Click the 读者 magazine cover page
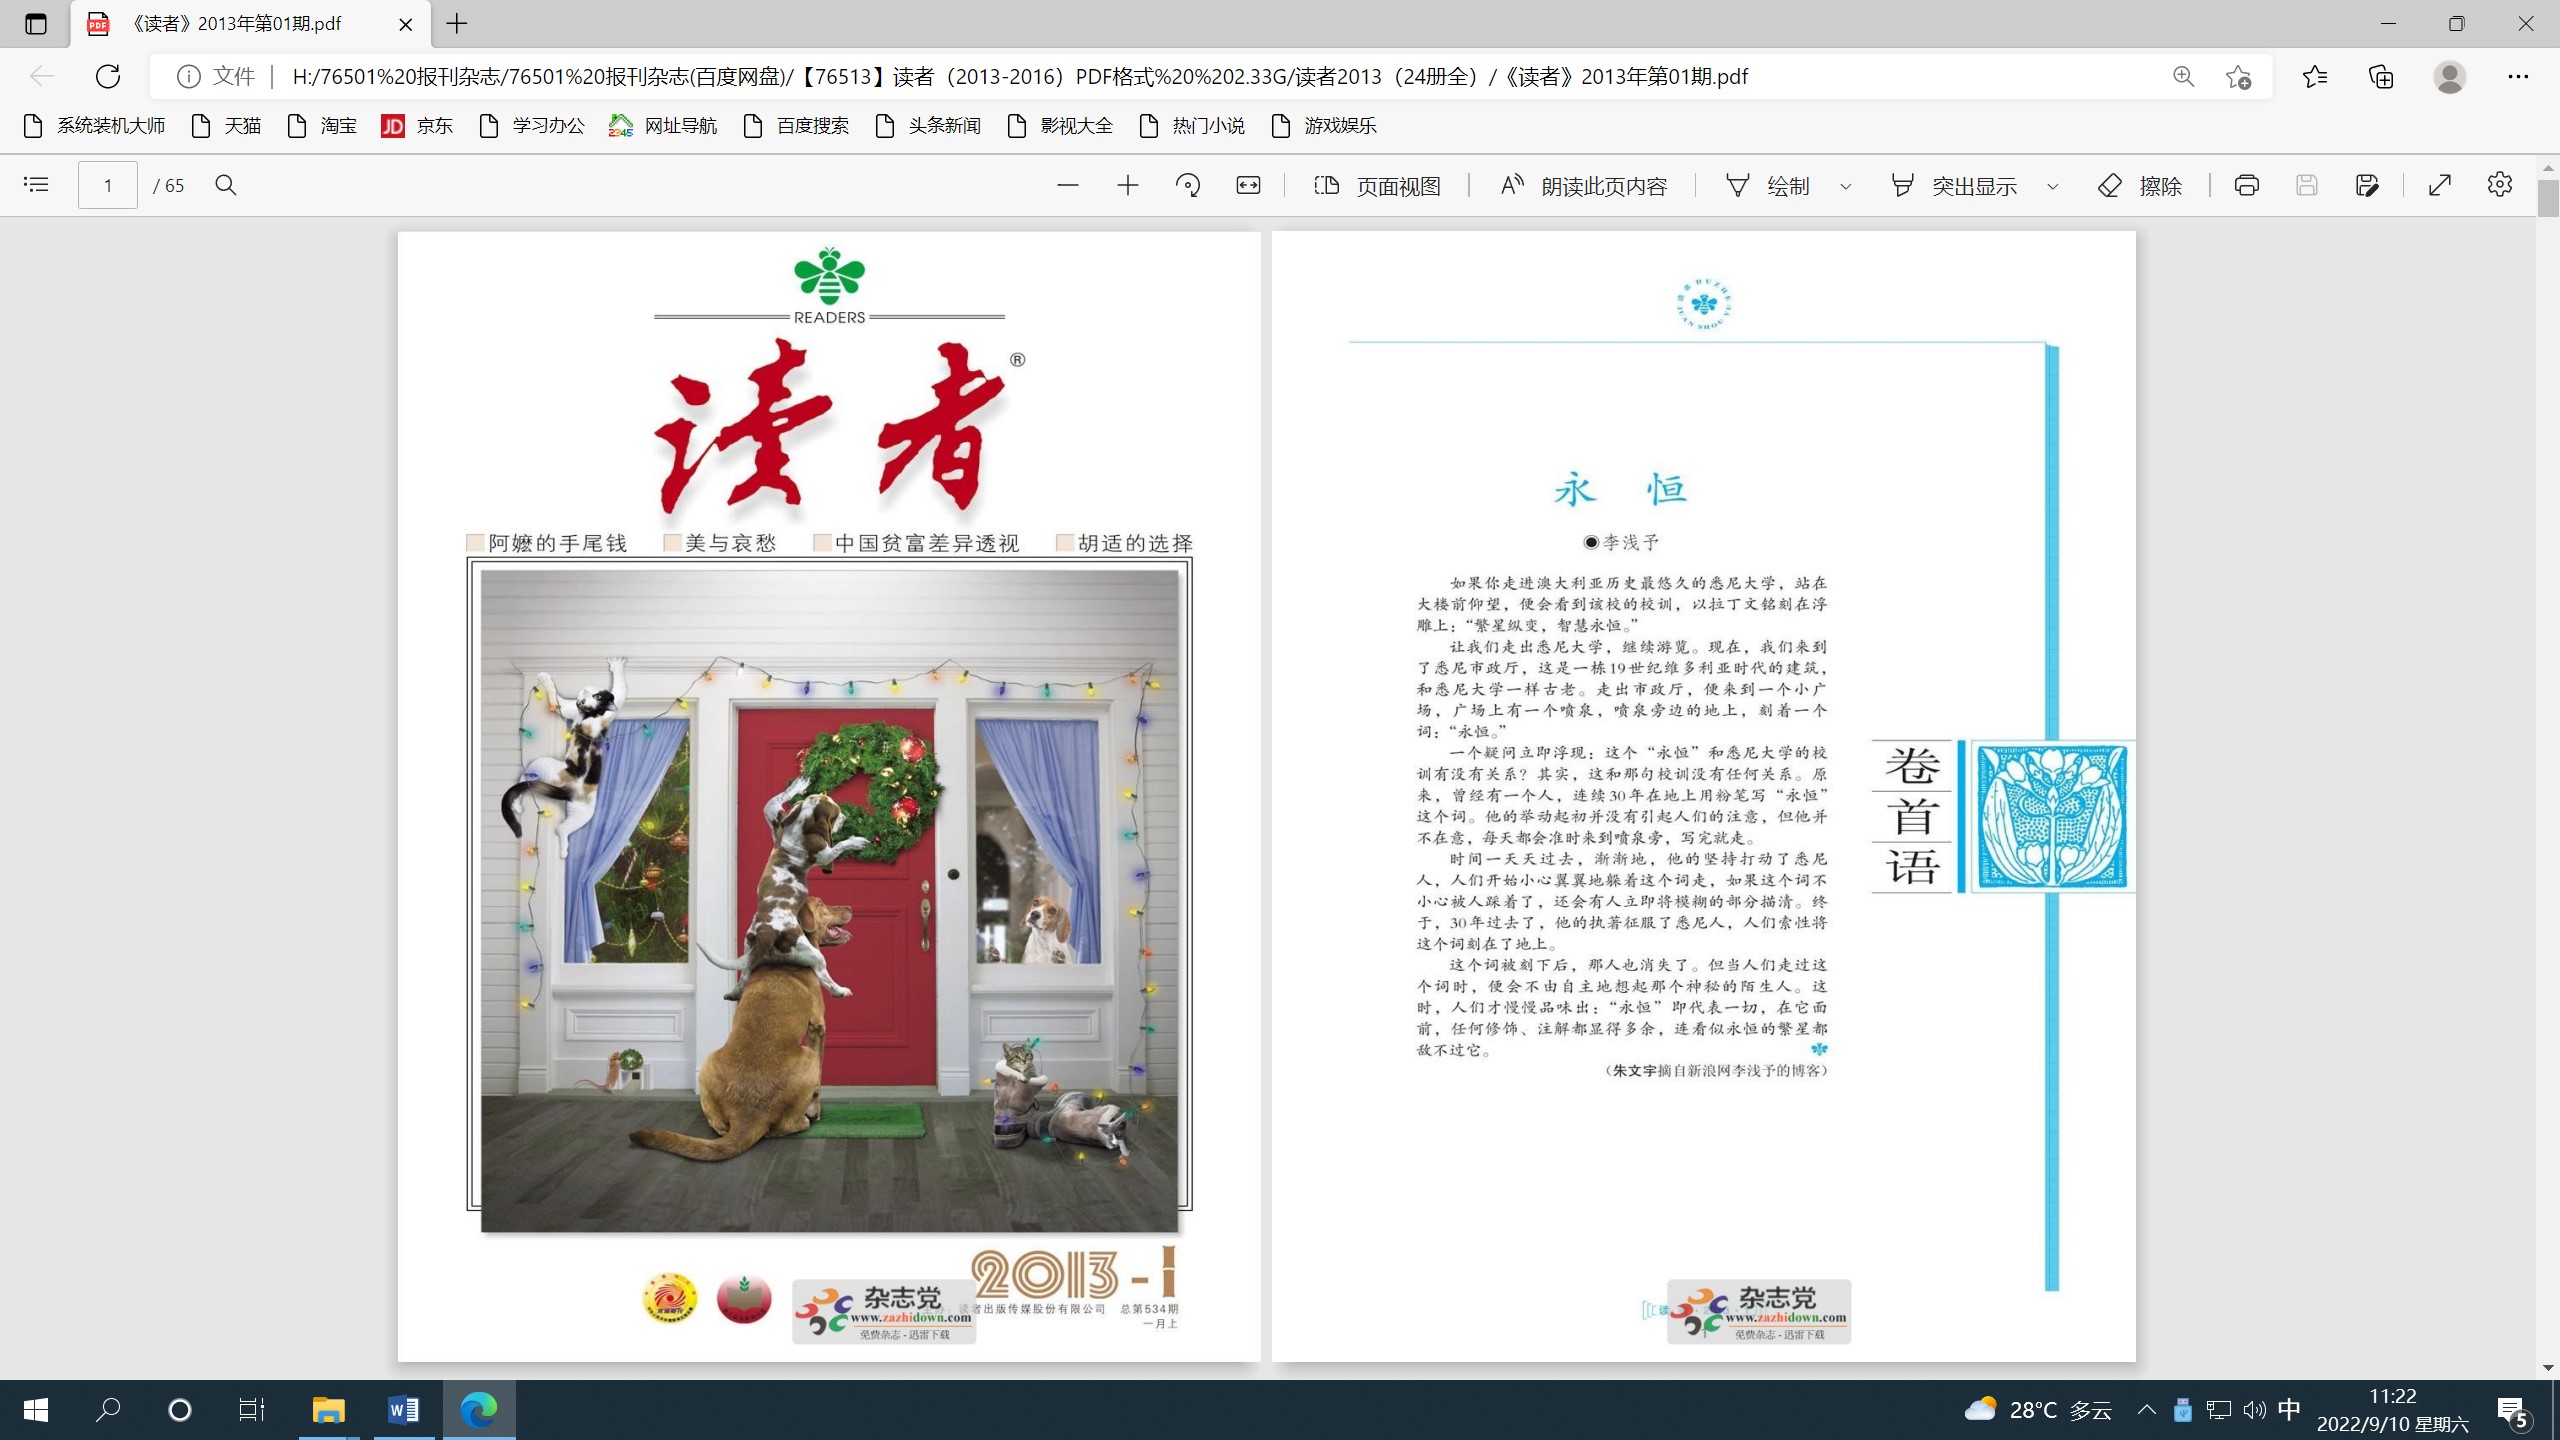This screenshot has height=1440, width=2560. click(829, 796)
